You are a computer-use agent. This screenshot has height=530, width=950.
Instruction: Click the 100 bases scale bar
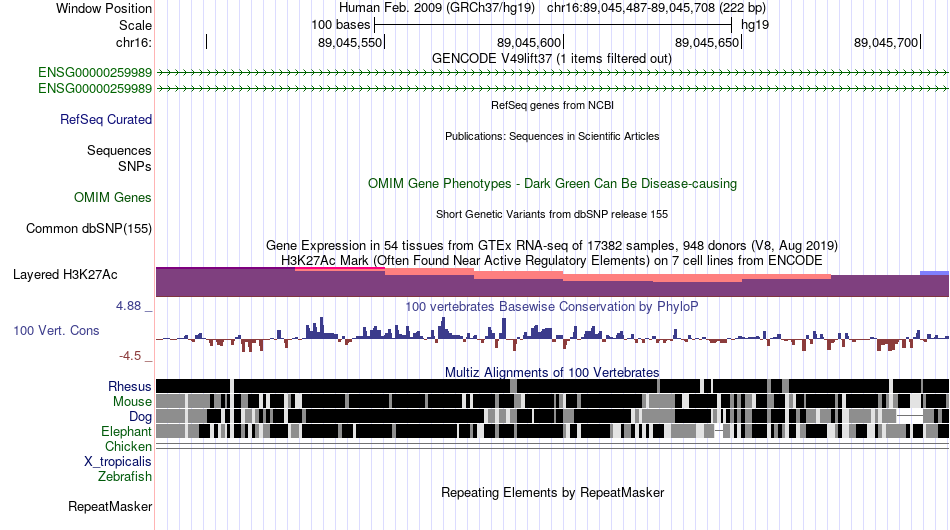(x=553, y=25)
